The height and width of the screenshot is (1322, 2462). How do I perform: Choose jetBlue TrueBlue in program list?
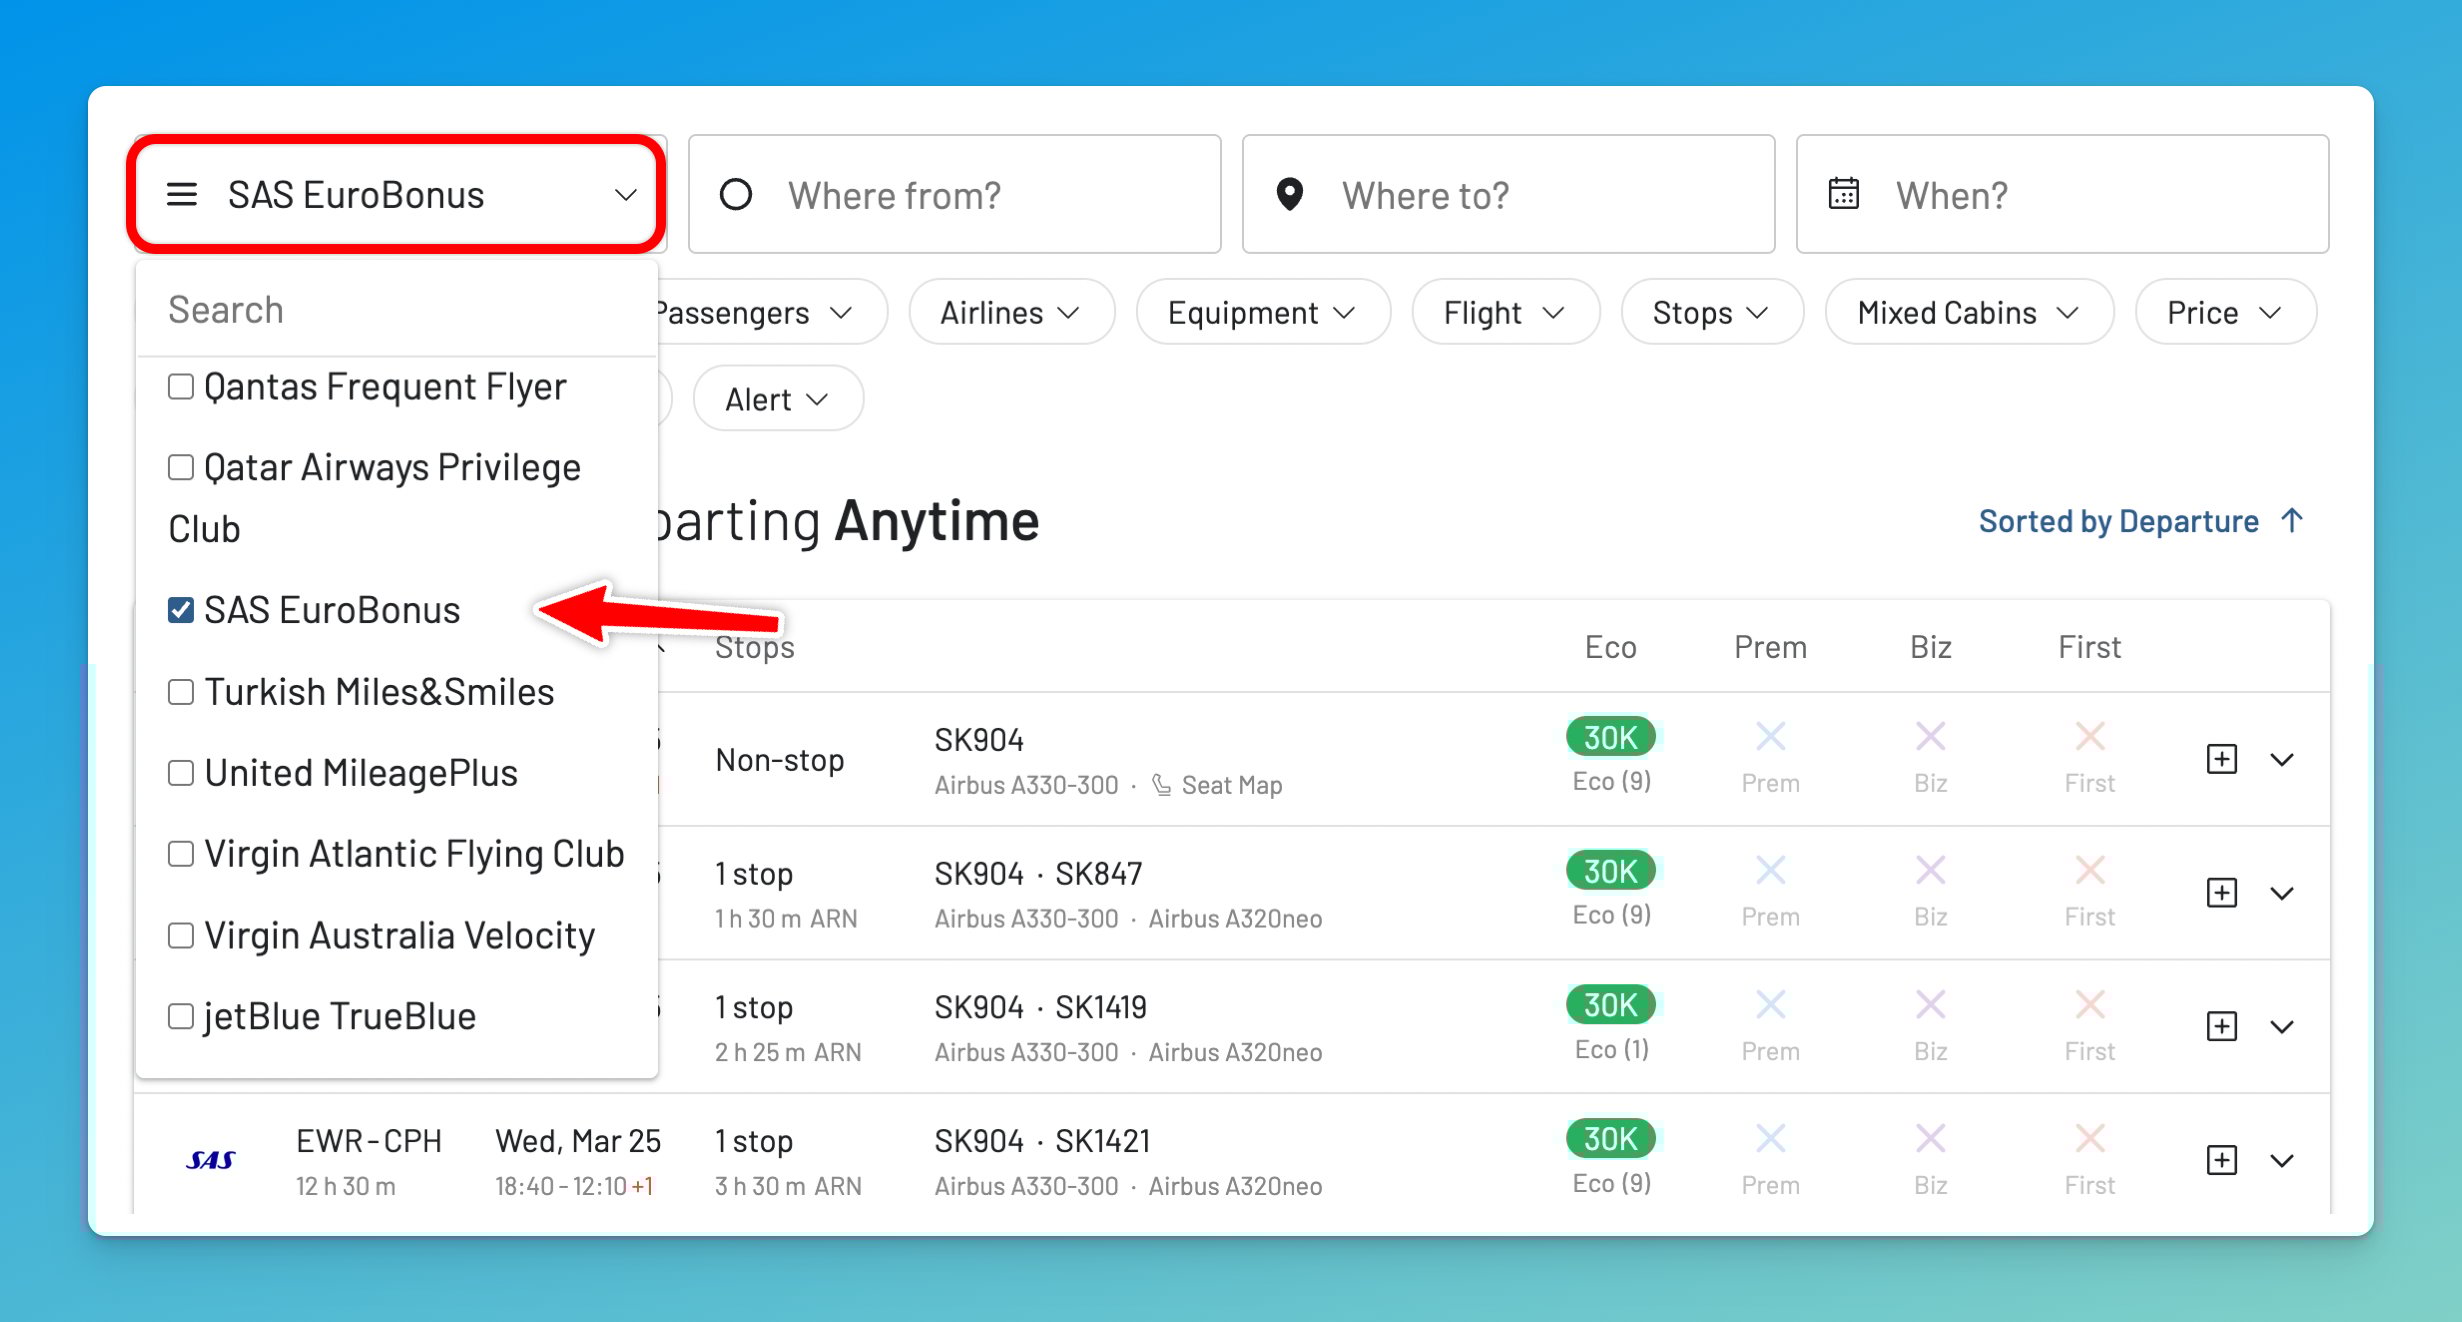pos(181,1016)
